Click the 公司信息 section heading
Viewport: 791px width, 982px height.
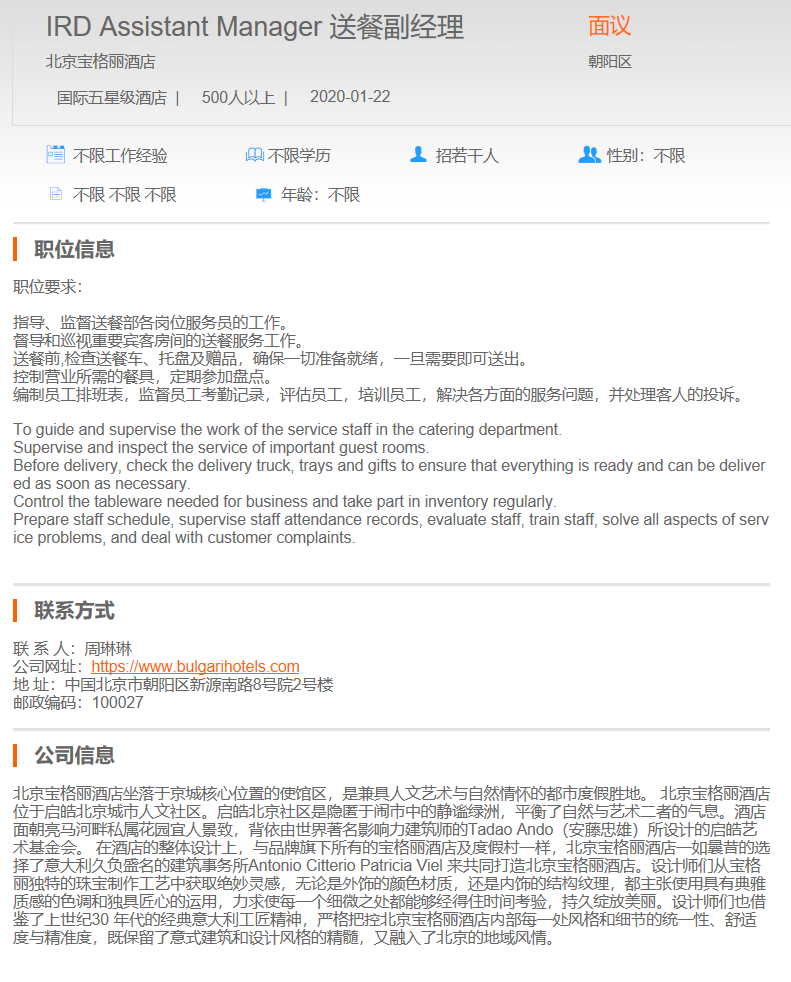(75, 755)
